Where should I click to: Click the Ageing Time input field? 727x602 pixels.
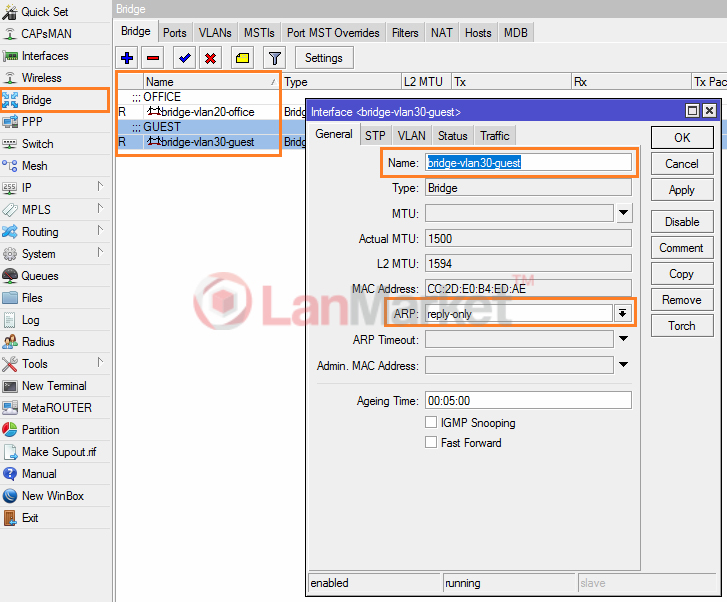tap(528, 400)
